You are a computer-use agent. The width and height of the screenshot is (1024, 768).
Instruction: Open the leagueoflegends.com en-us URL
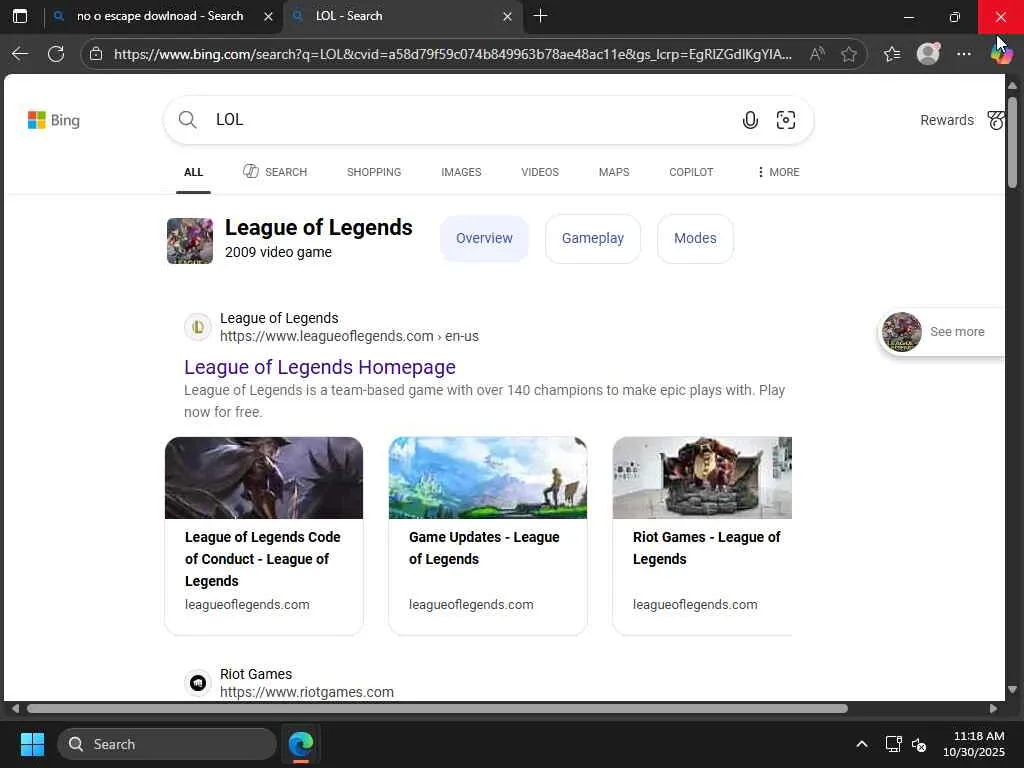[349, 336]
